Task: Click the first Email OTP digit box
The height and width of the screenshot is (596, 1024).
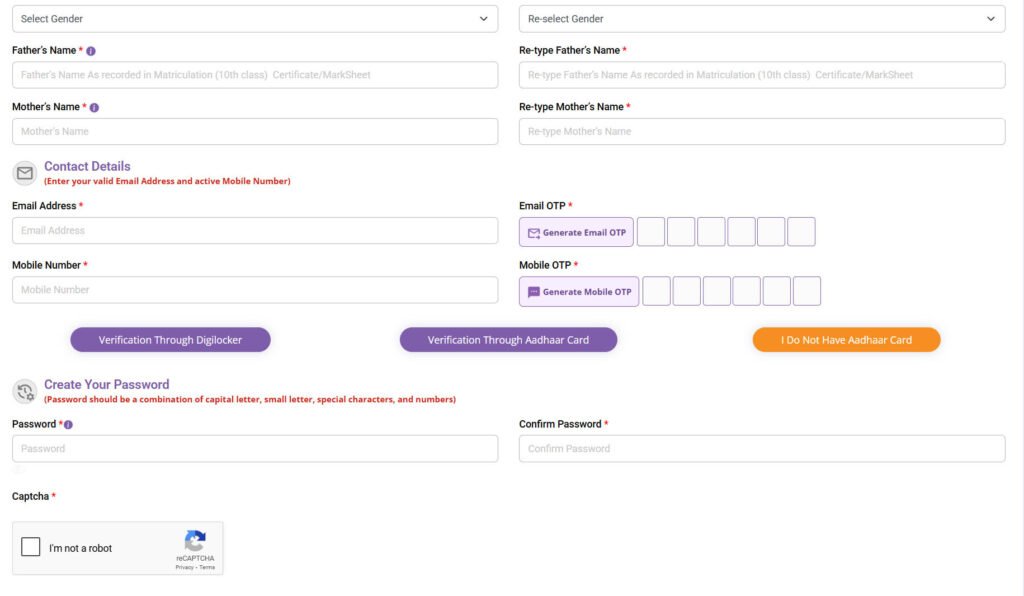Action: 651,232
